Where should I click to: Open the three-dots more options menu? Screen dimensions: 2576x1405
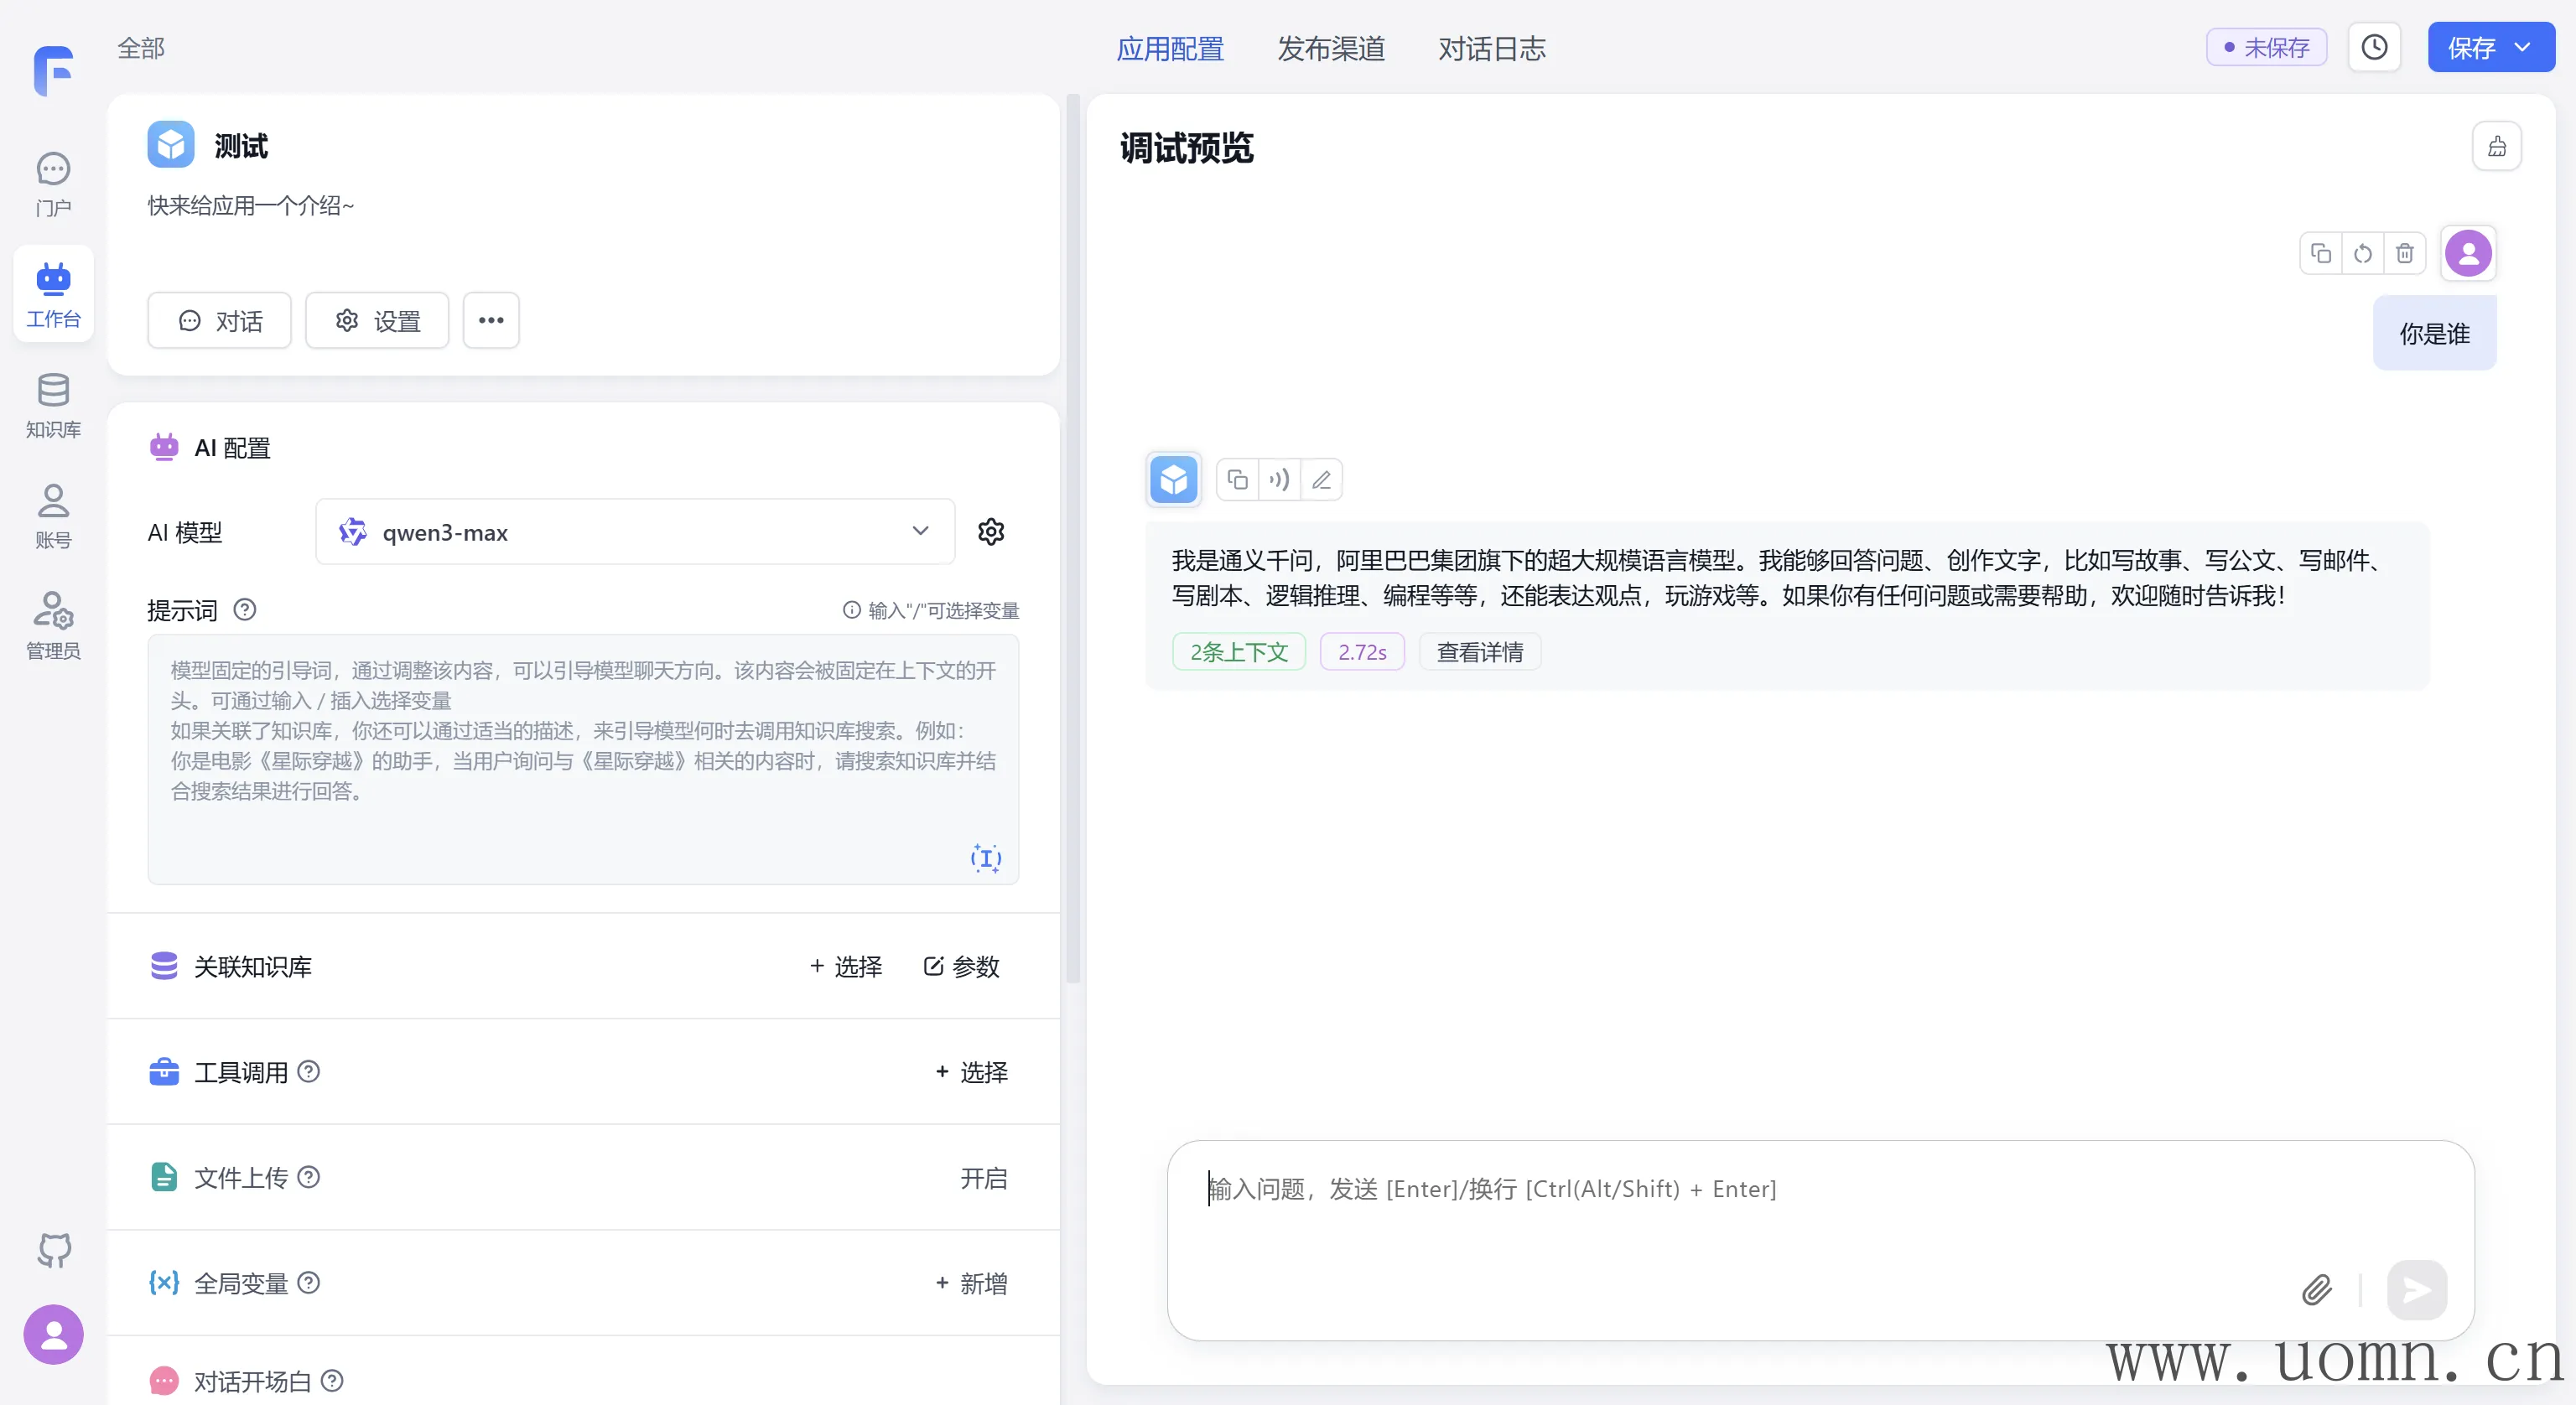coord(491,321)
